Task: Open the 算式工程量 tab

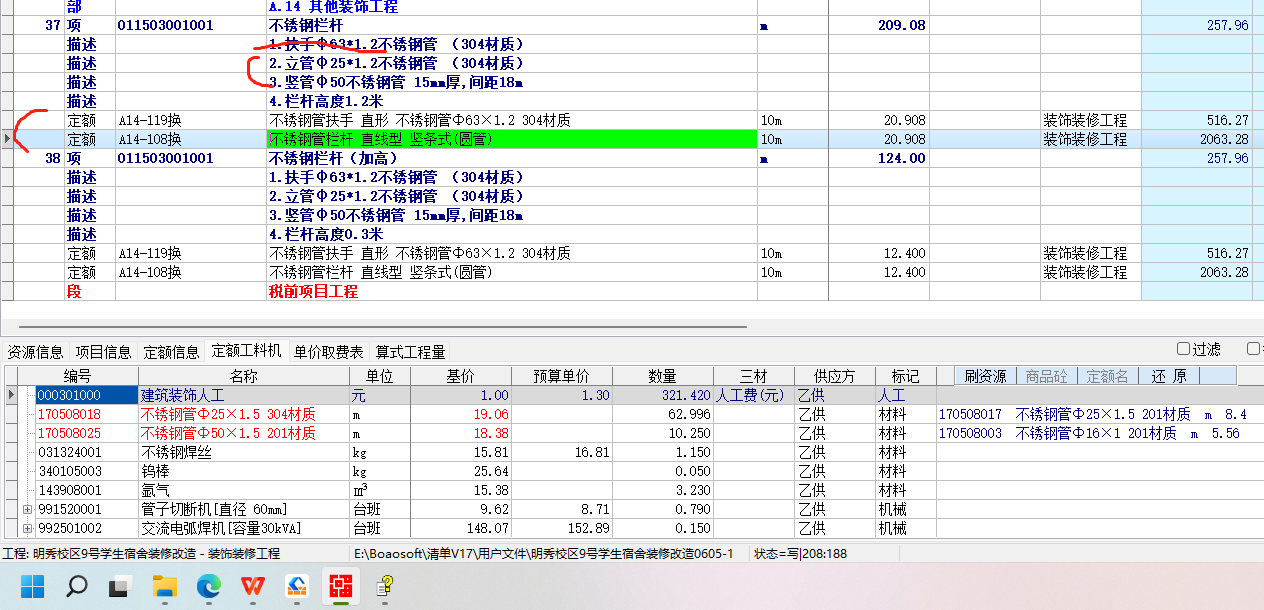Action: coord(410,352)
